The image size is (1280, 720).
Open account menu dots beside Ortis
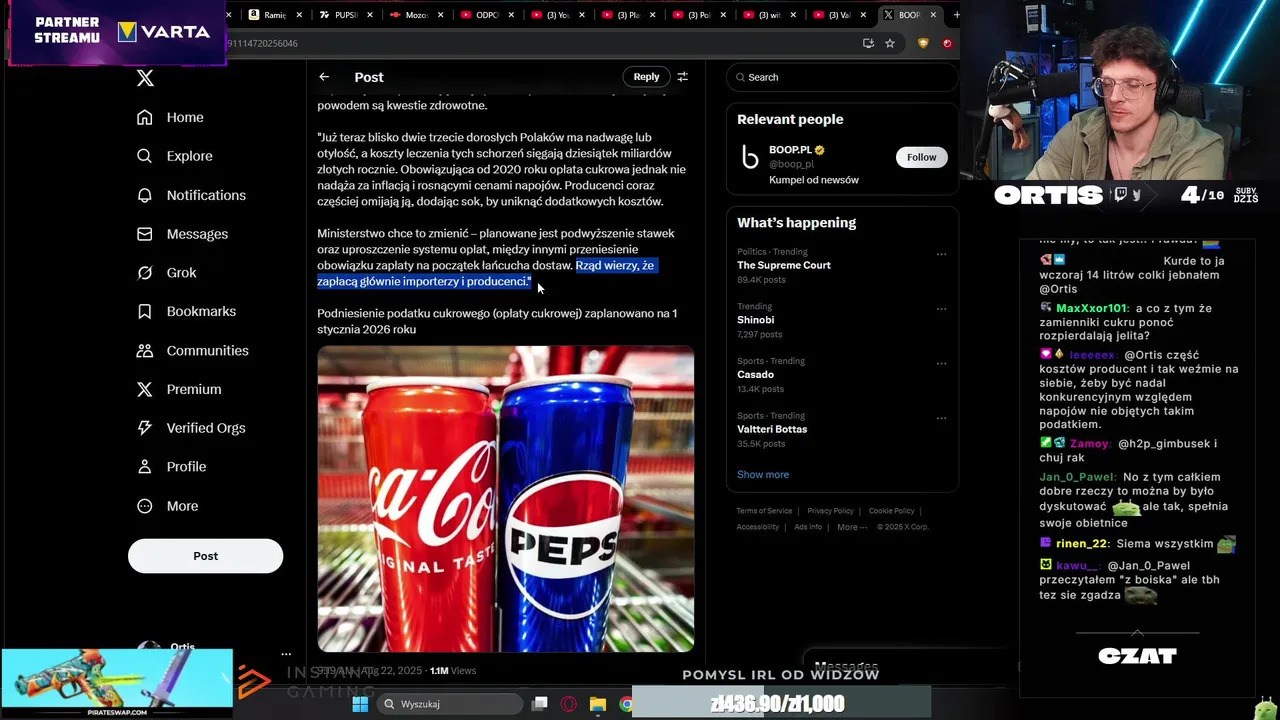(x=286, y=654)
